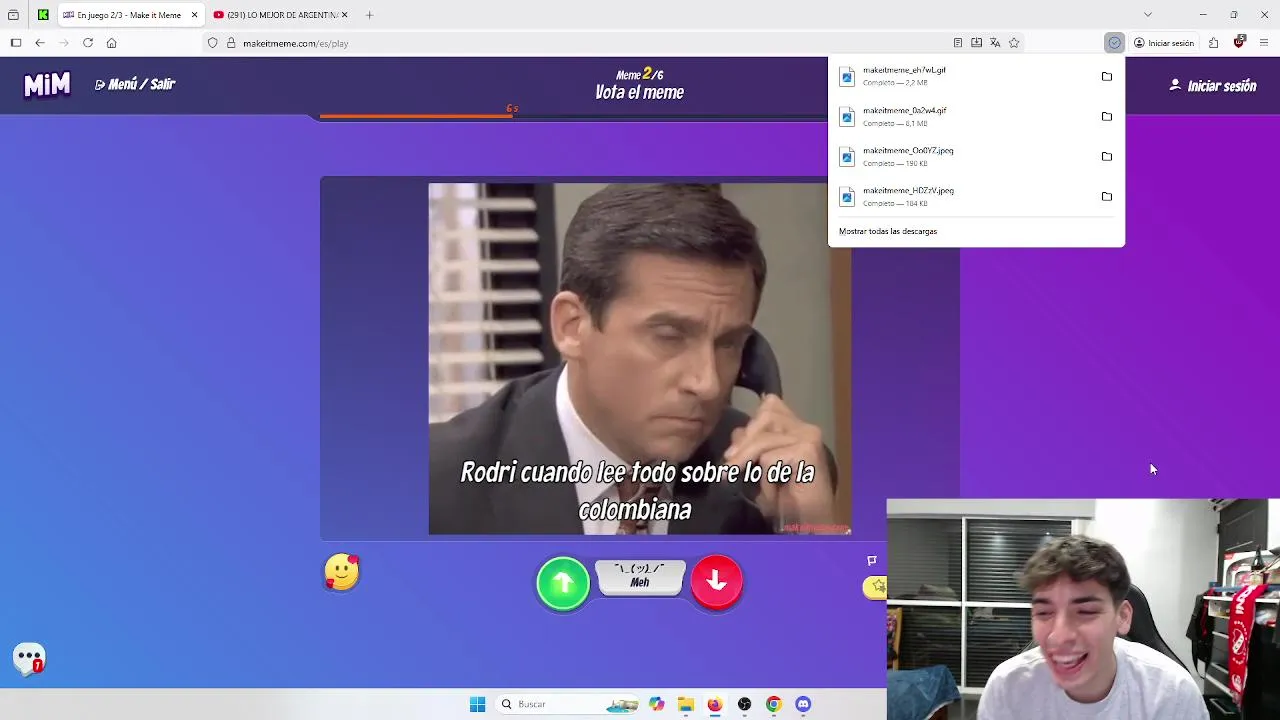Image resolution: width=1280 pixels, height=720 pixels.
Task: Open the smiley emoji reaction picker
Action: 341,573
